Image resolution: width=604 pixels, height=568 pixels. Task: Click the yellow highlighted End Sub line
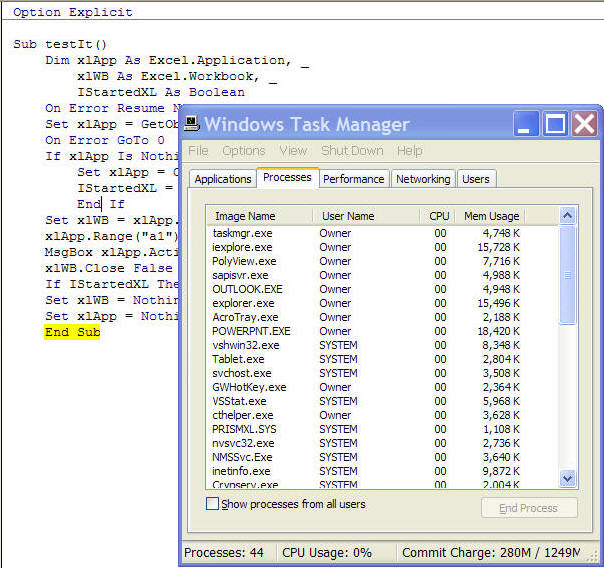[x=72, y=332]
